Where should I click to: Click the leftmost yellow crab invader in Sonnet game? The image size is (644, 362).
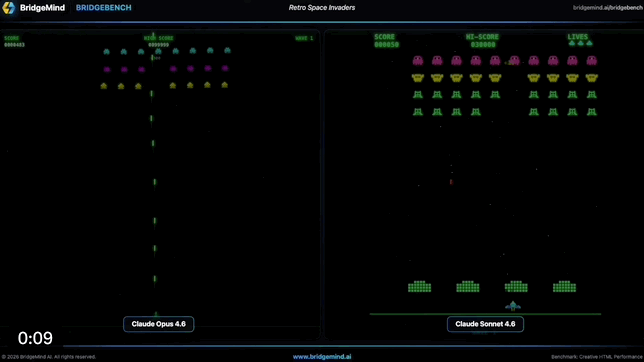coord(418,78)
